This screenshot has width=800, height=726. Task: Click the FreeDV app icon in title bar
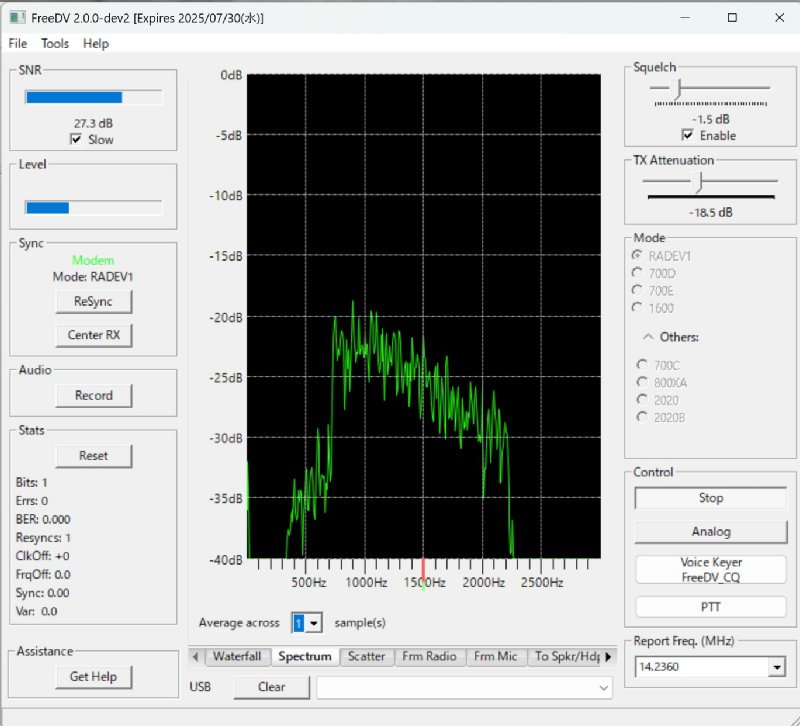(x=17, y=18)
